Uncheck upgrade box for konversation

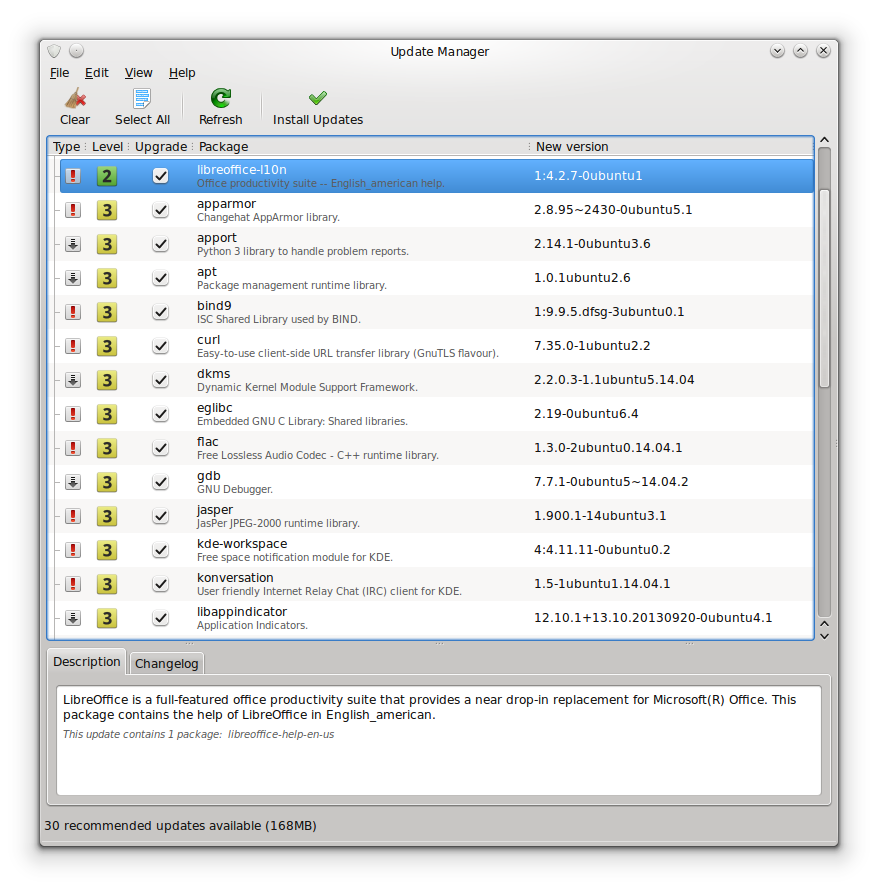pos(160,584)
